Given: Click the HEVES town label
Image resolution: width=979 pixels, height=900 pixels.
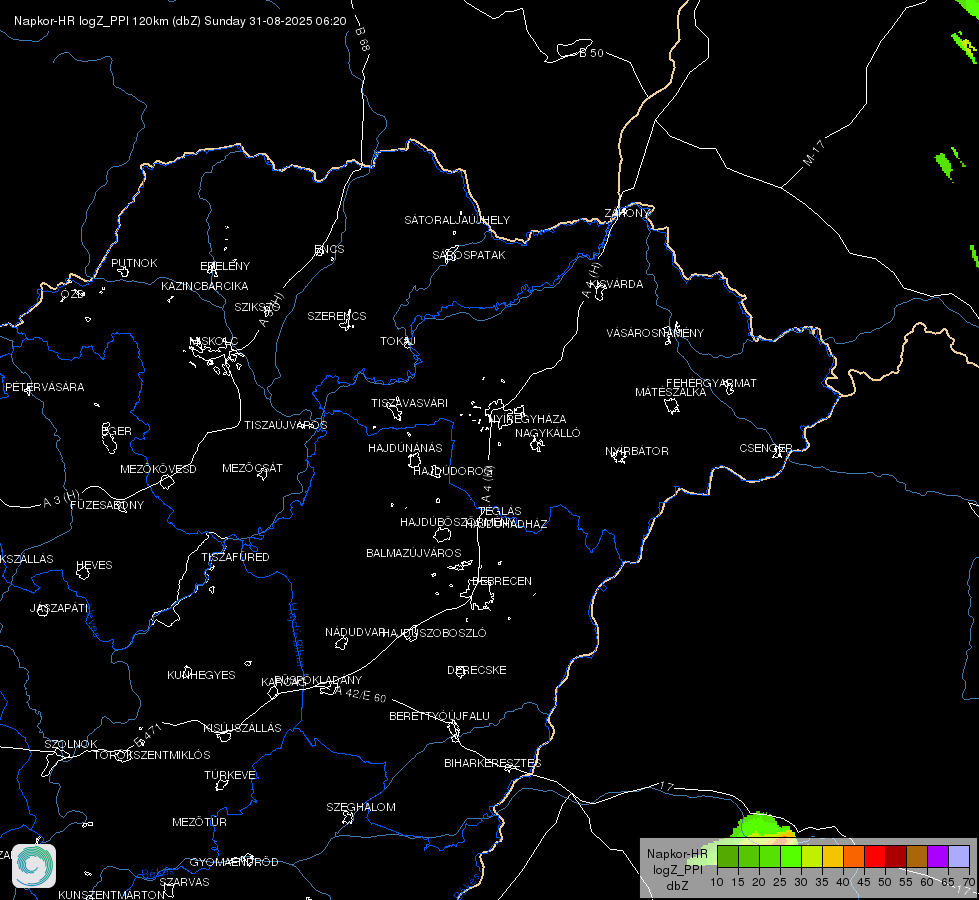Looking at the screenshot, I should 94,565.
